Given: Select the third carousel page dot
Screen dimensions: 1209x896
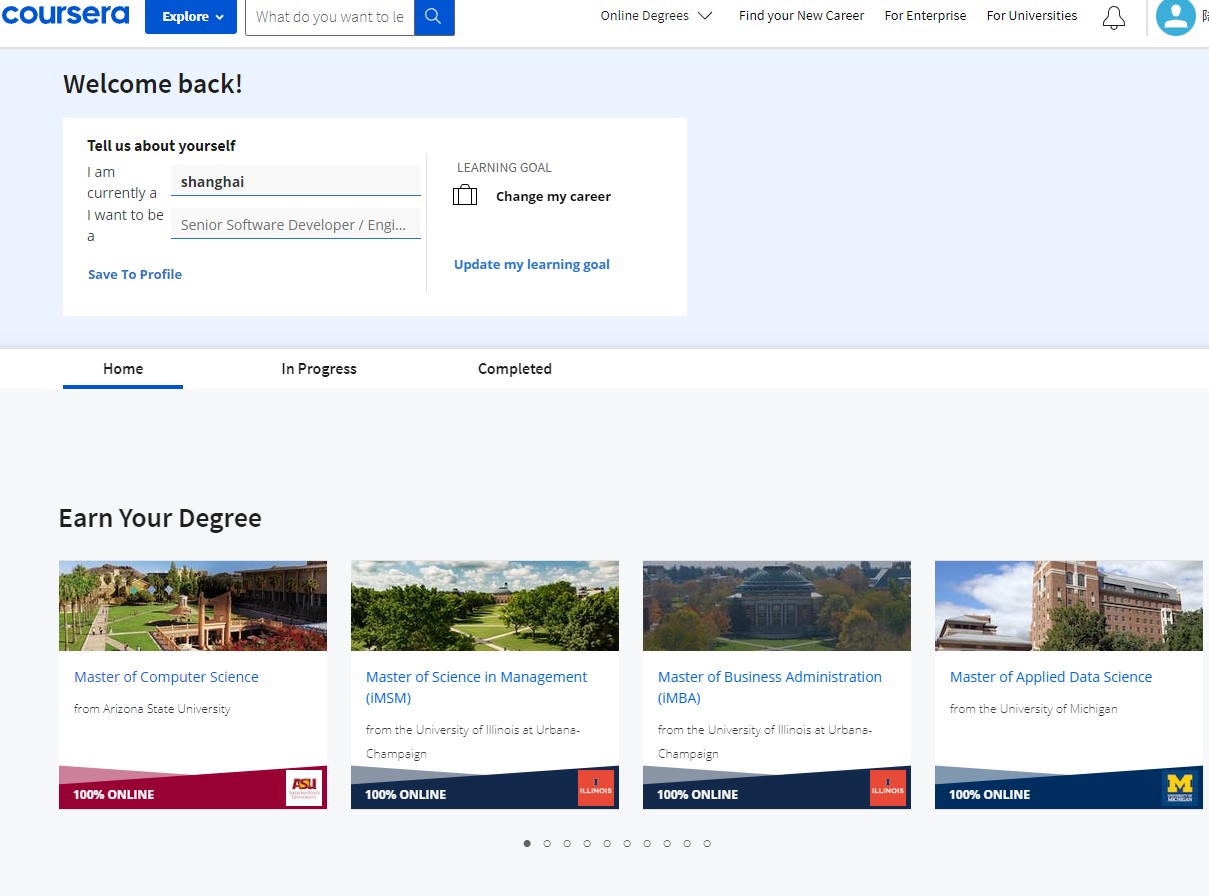Looking at the screenshot, I should 567,843.
